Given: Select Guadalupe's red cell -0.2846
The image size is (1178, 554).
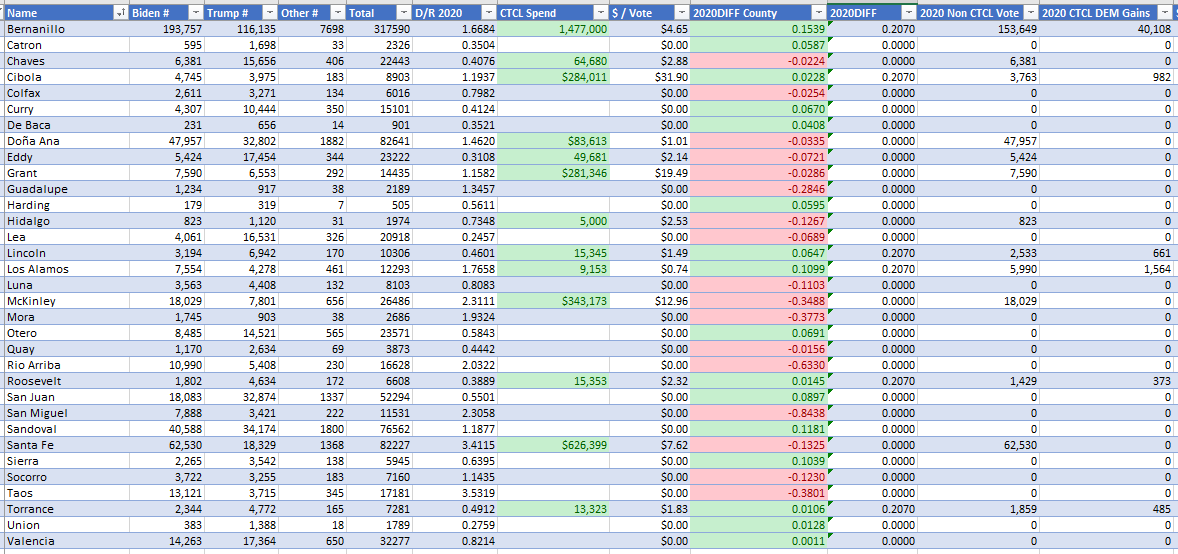Looking at the screenshot, I should (759, 189).
